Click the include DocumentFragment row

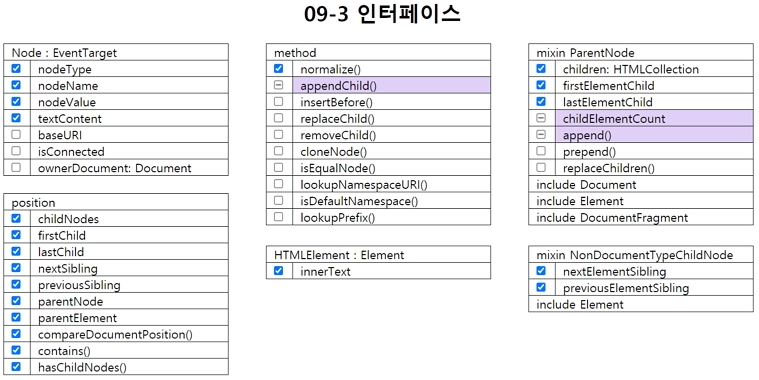tap(641, 217)
